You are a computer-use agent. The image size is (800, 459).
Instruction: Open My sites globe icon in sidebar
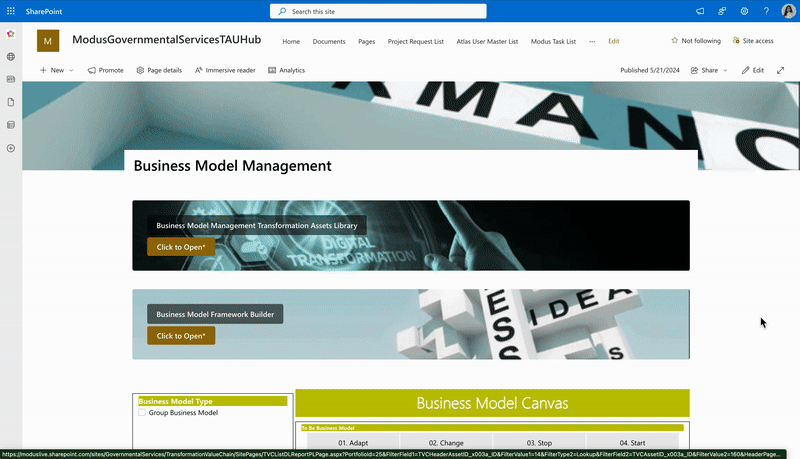(x=11, y=57)
